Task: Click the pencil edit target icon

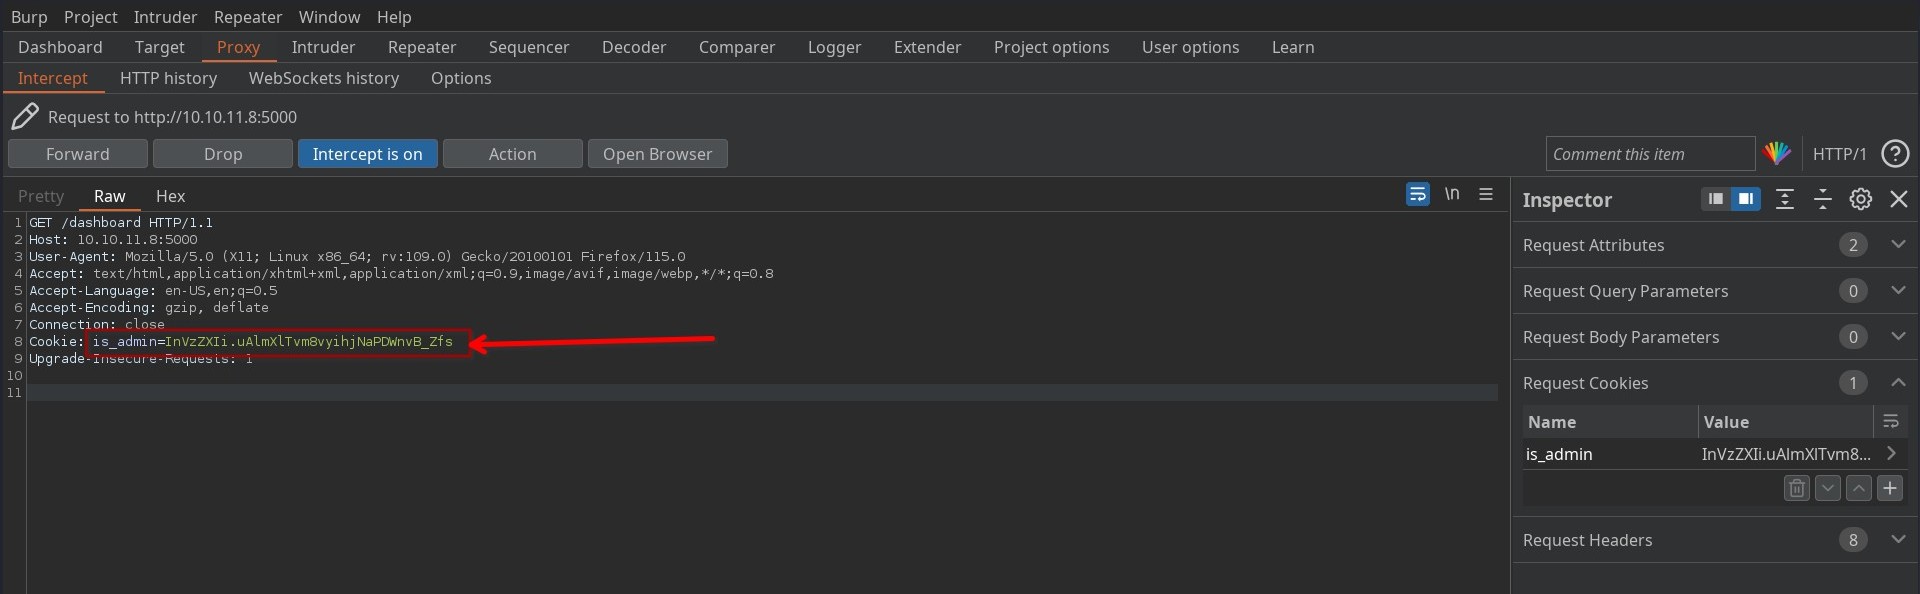Action: coord(25,117)
